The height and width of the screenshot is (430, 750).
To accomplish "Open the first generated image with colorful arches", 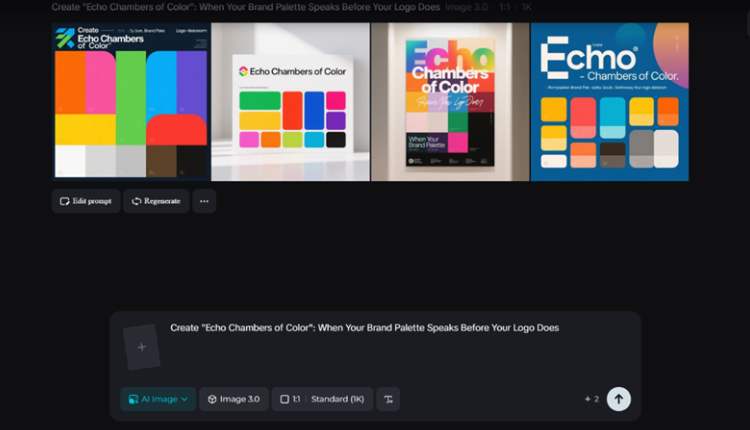I will (132, 101).
